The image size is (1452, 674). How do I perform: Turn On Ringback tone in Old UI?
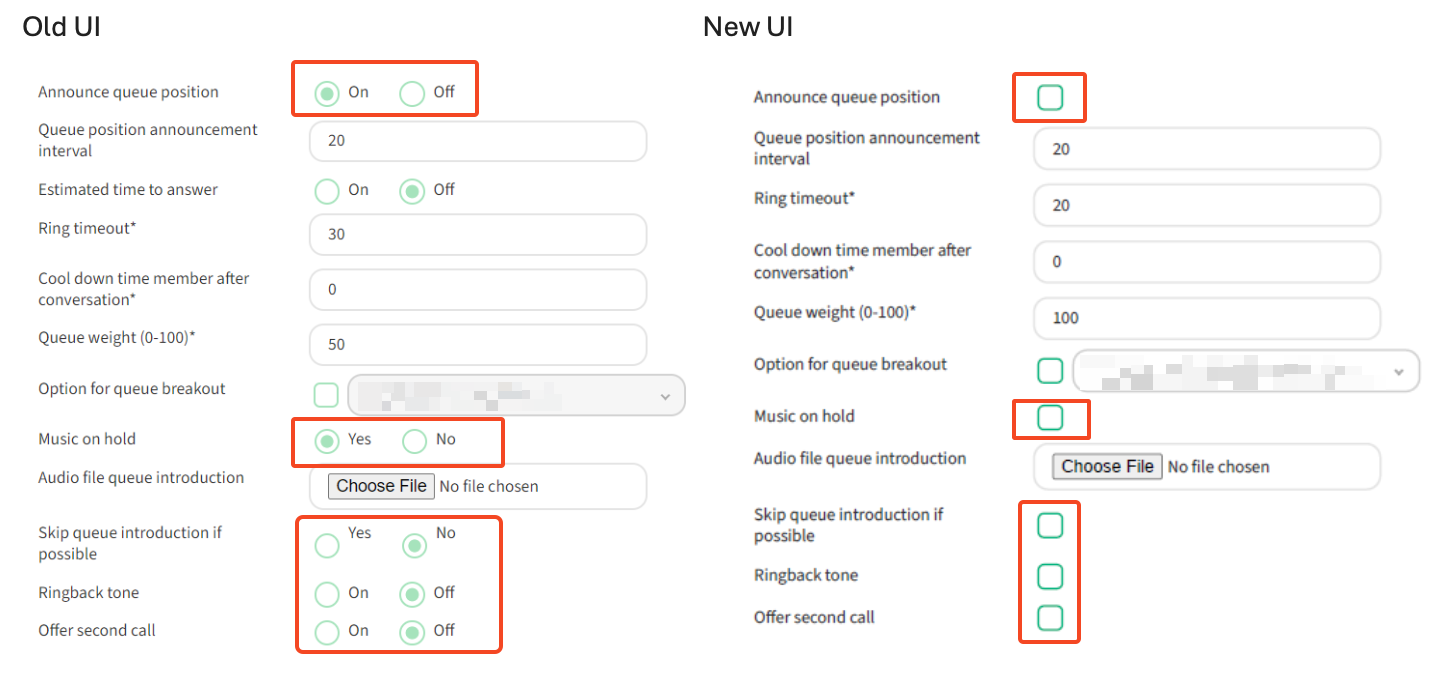327,594
